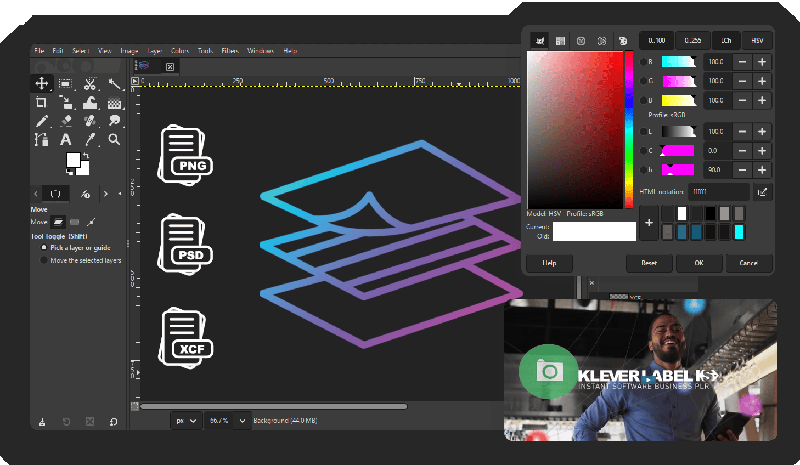Enable 'Move the selected layers' option
800x465 pixels.
[x=43, y=260]
